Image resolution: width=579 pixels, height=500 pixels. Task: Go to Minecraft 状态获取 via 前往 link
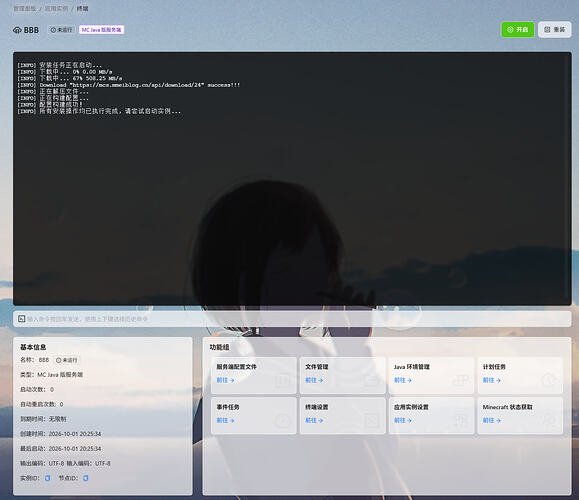coord(492,420)
